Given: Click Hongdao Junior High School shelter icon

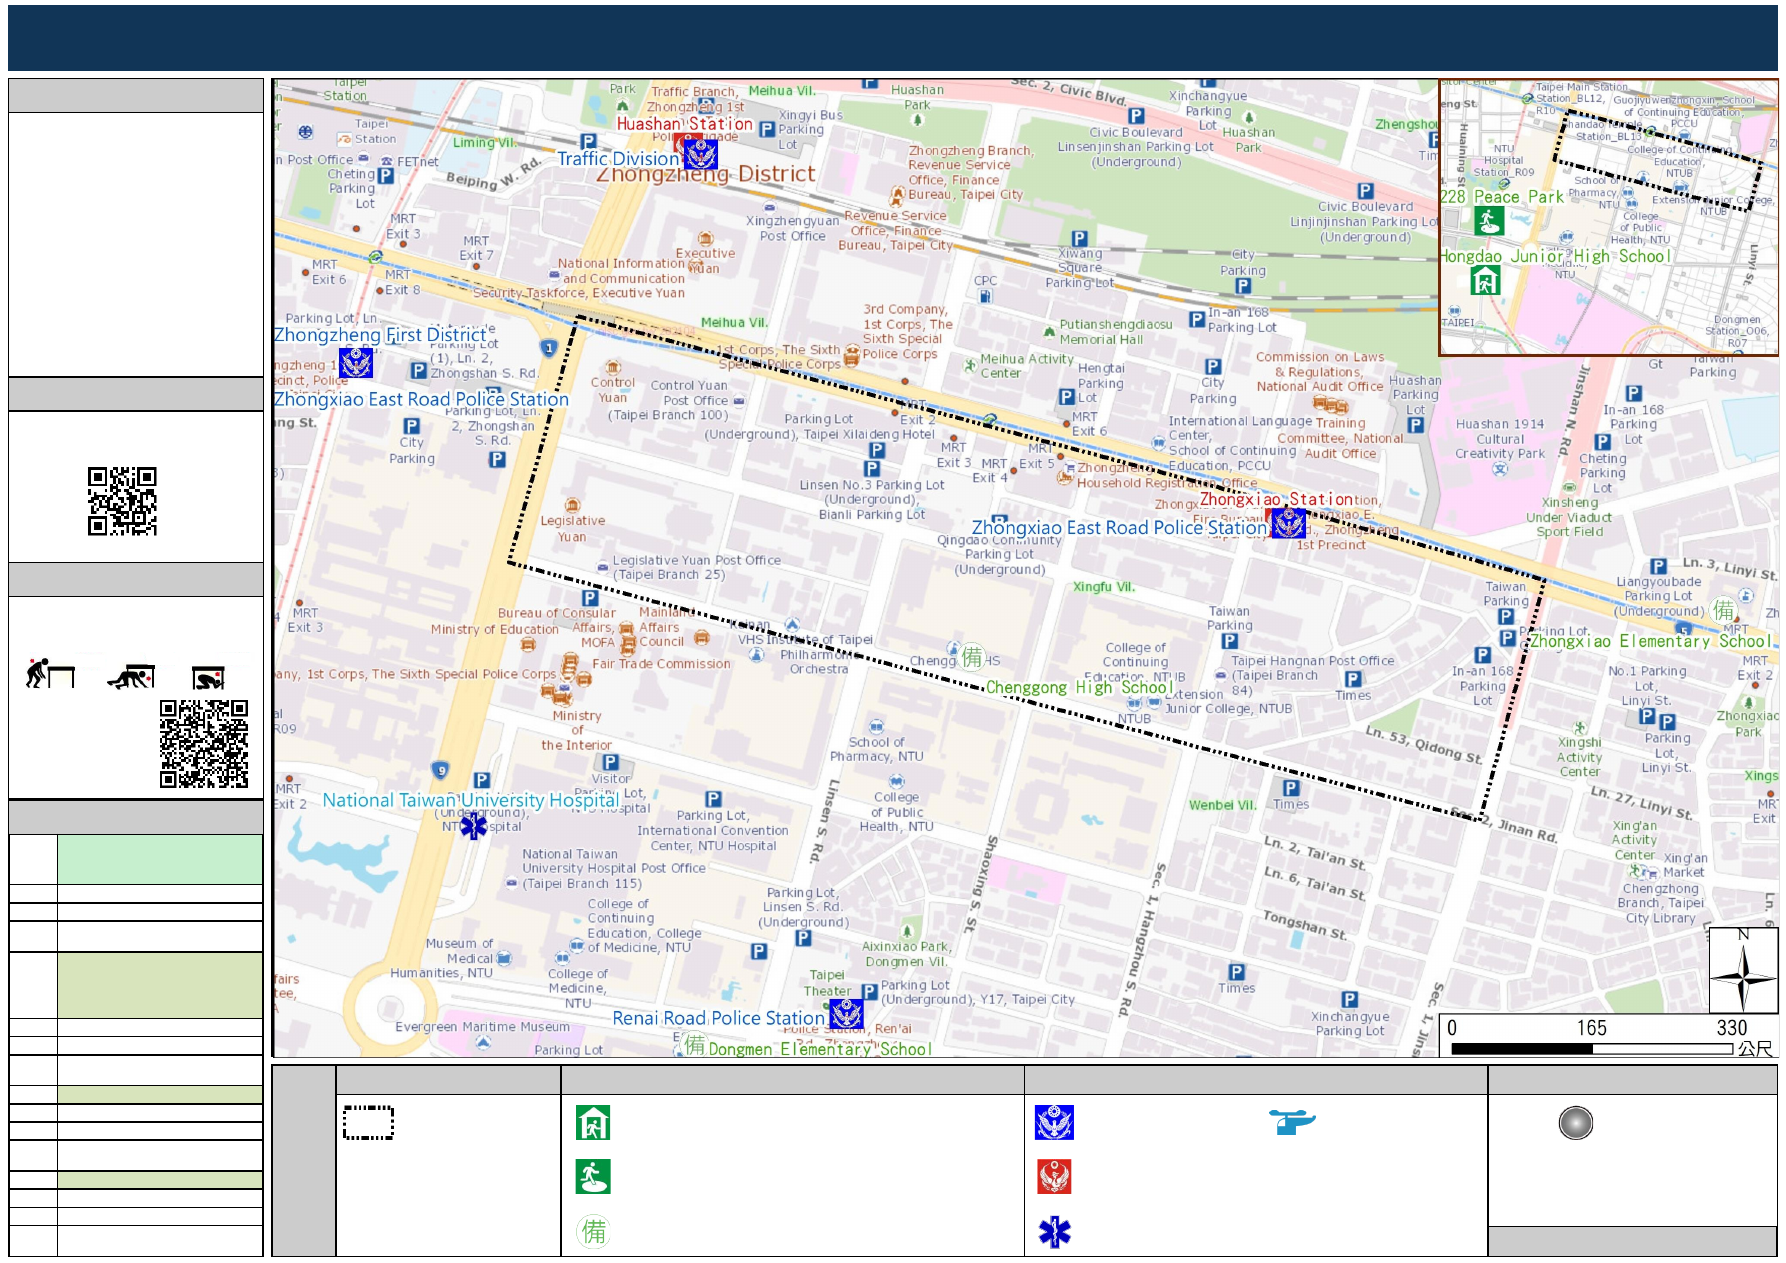Looking at the screenshot, I should point(1485,281).
